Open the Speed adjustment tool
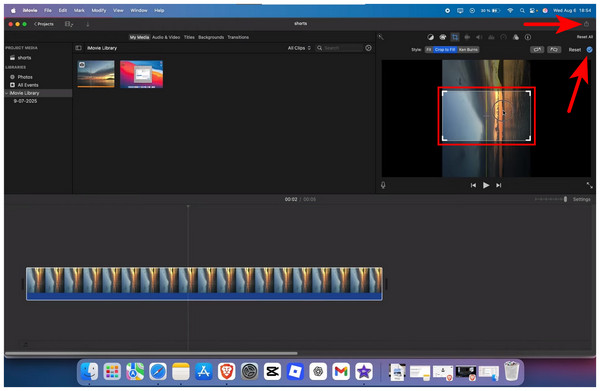This screenshot has width=600, height=391. [504, 37]
